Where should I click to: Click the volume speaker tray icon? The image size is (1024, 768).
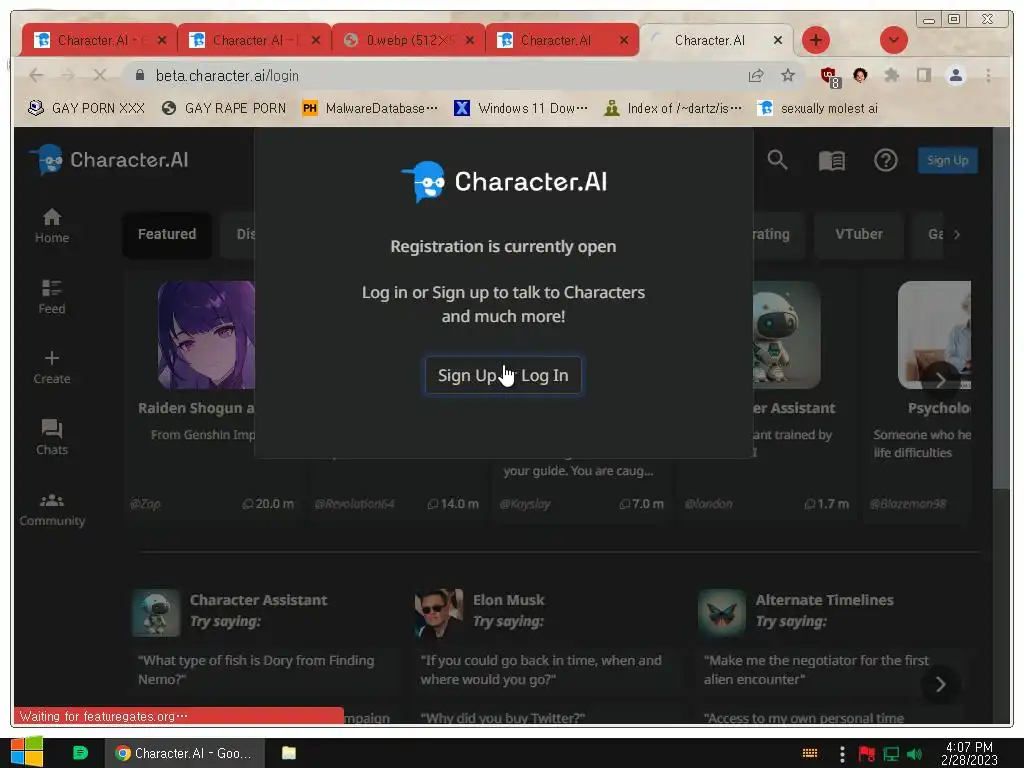(914, 754)
